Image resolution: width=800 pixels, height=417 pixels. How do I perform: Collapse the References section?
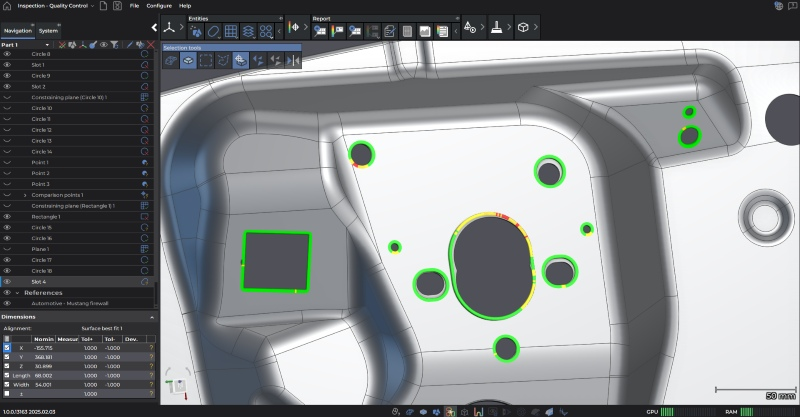point(17,292)
